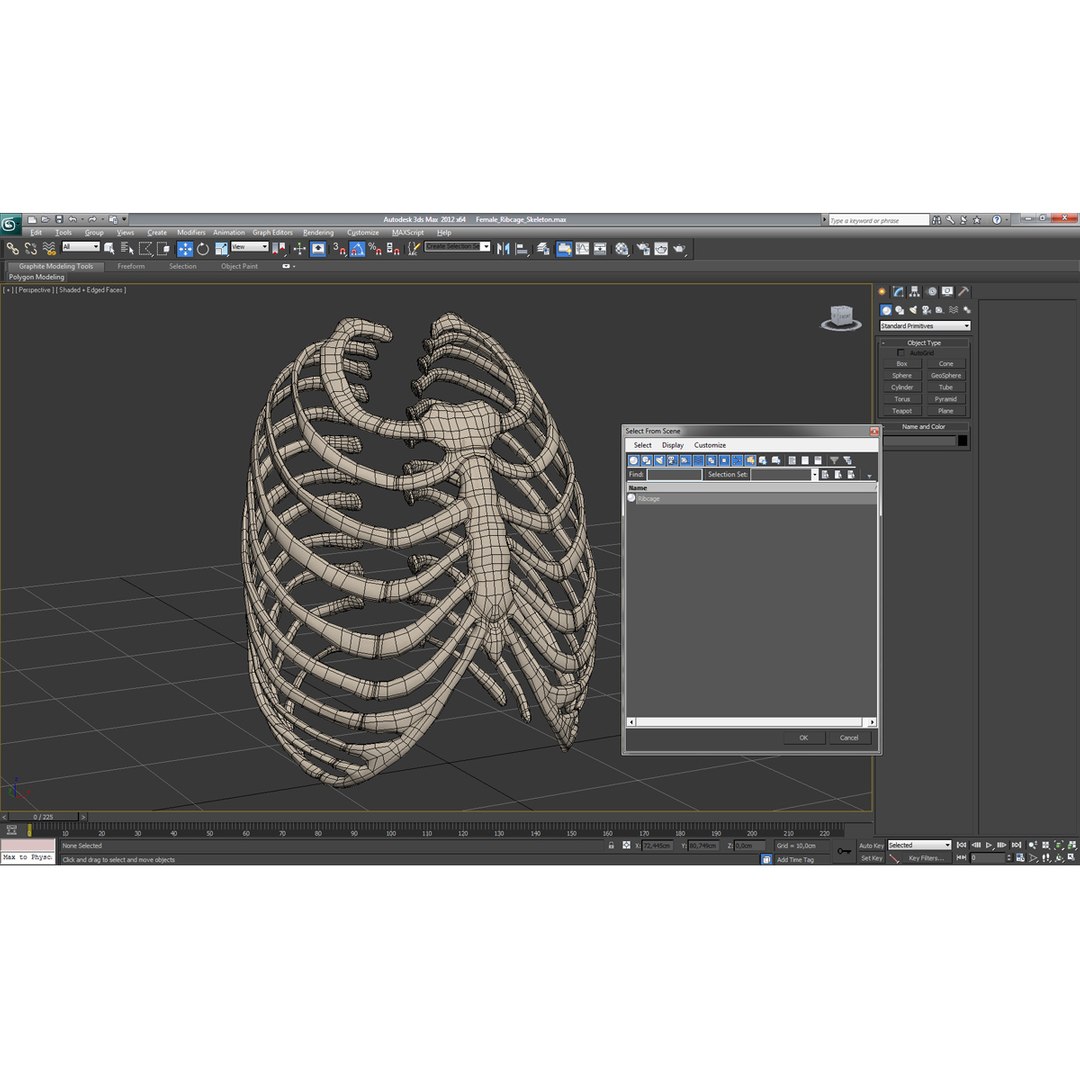Switch to the Freeform ribbon tab
Viewport: 1080px width, 1080px height.
[131, 267]
